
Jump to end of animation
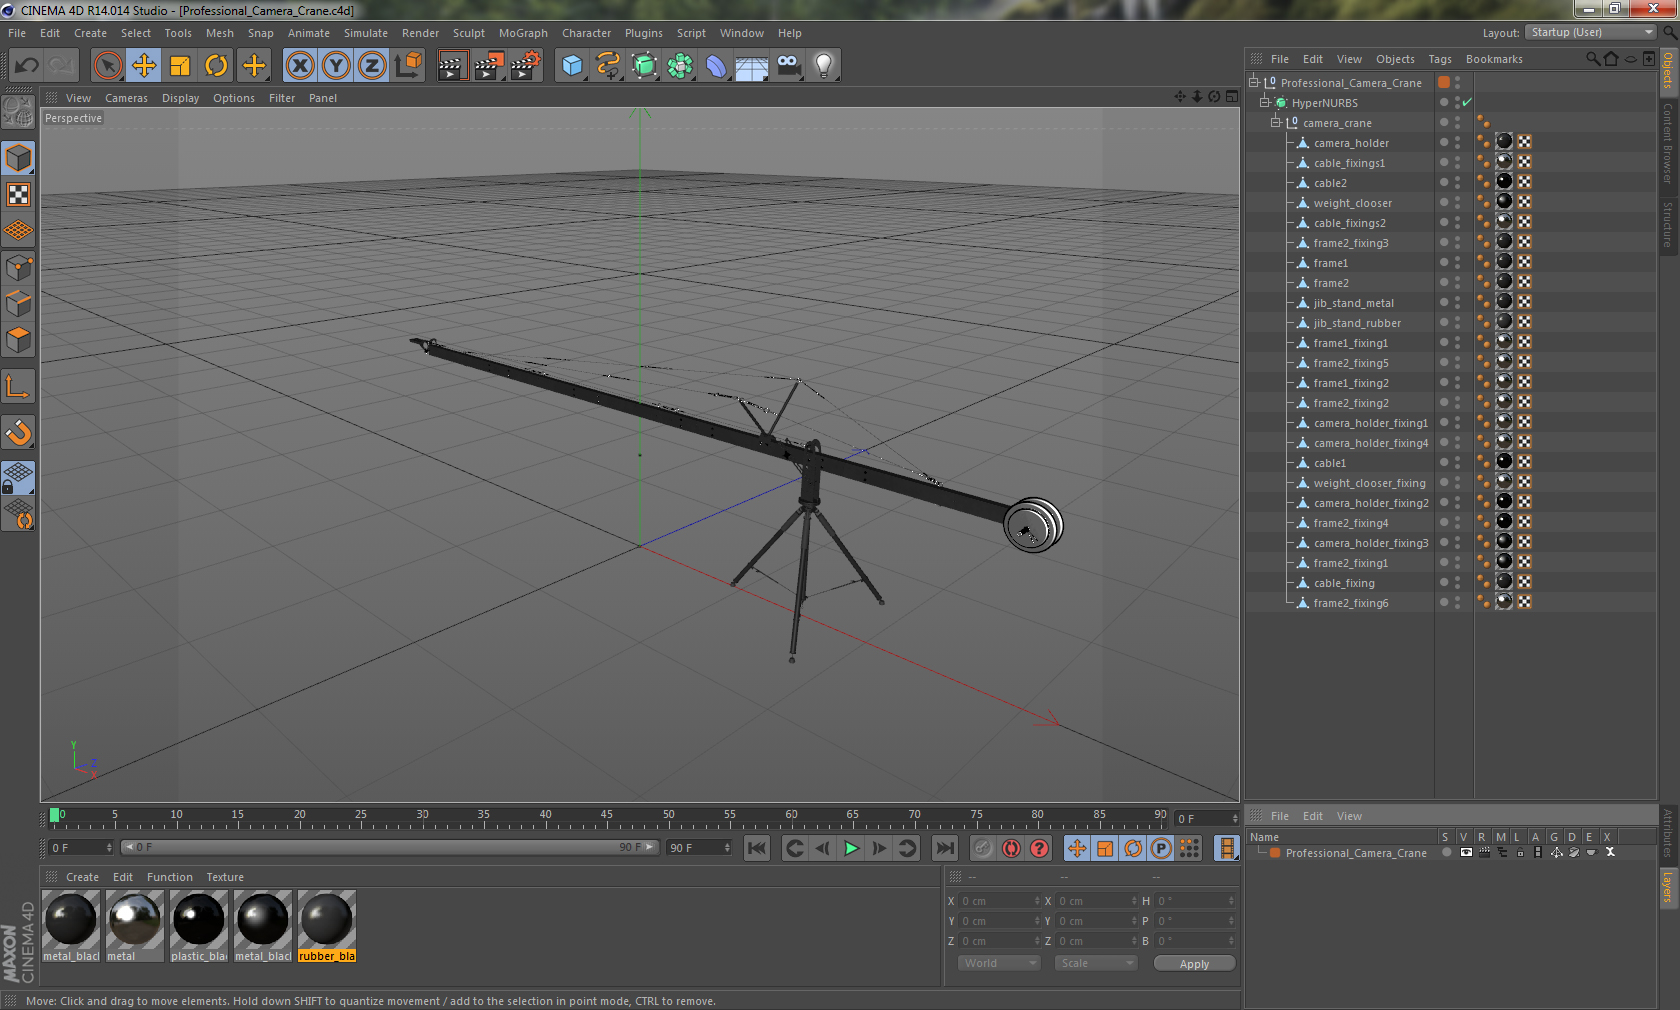pos(945,848)
